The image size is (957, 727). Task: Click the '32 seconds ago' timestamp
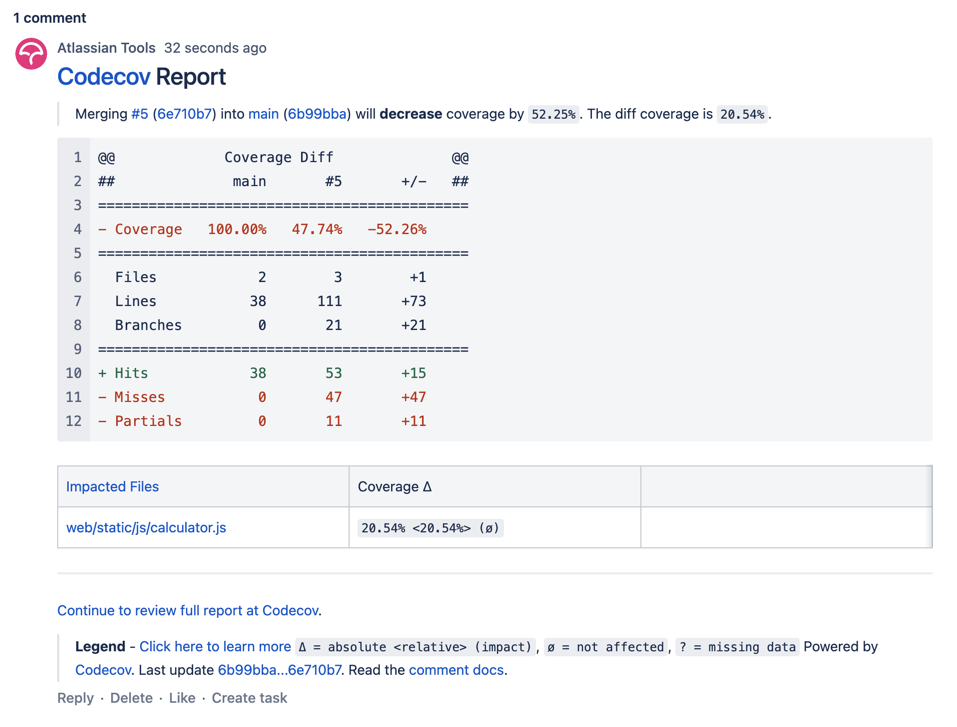215,48
